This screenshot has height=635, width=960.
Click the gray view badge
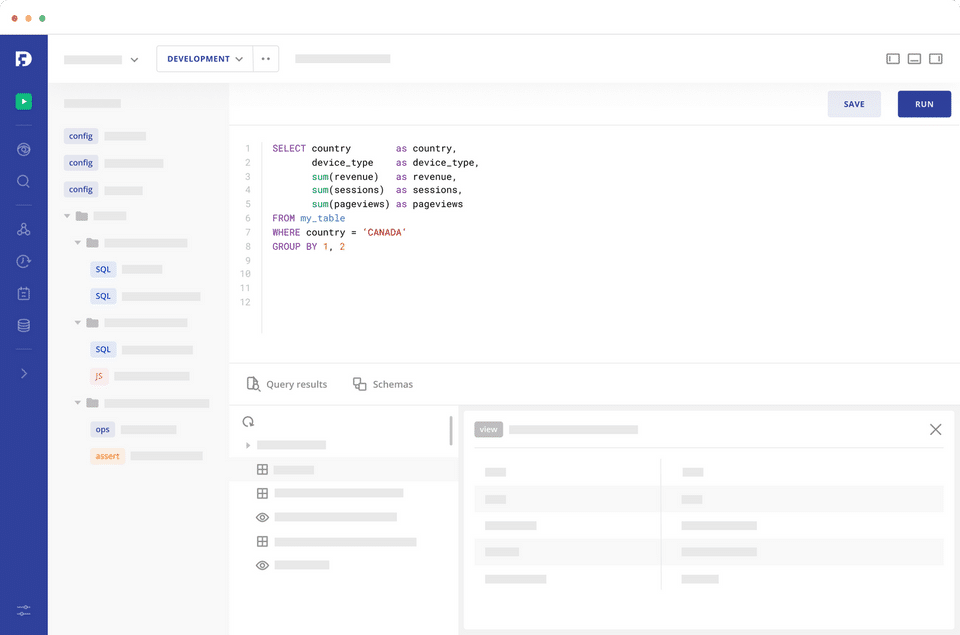pos(489,429)
